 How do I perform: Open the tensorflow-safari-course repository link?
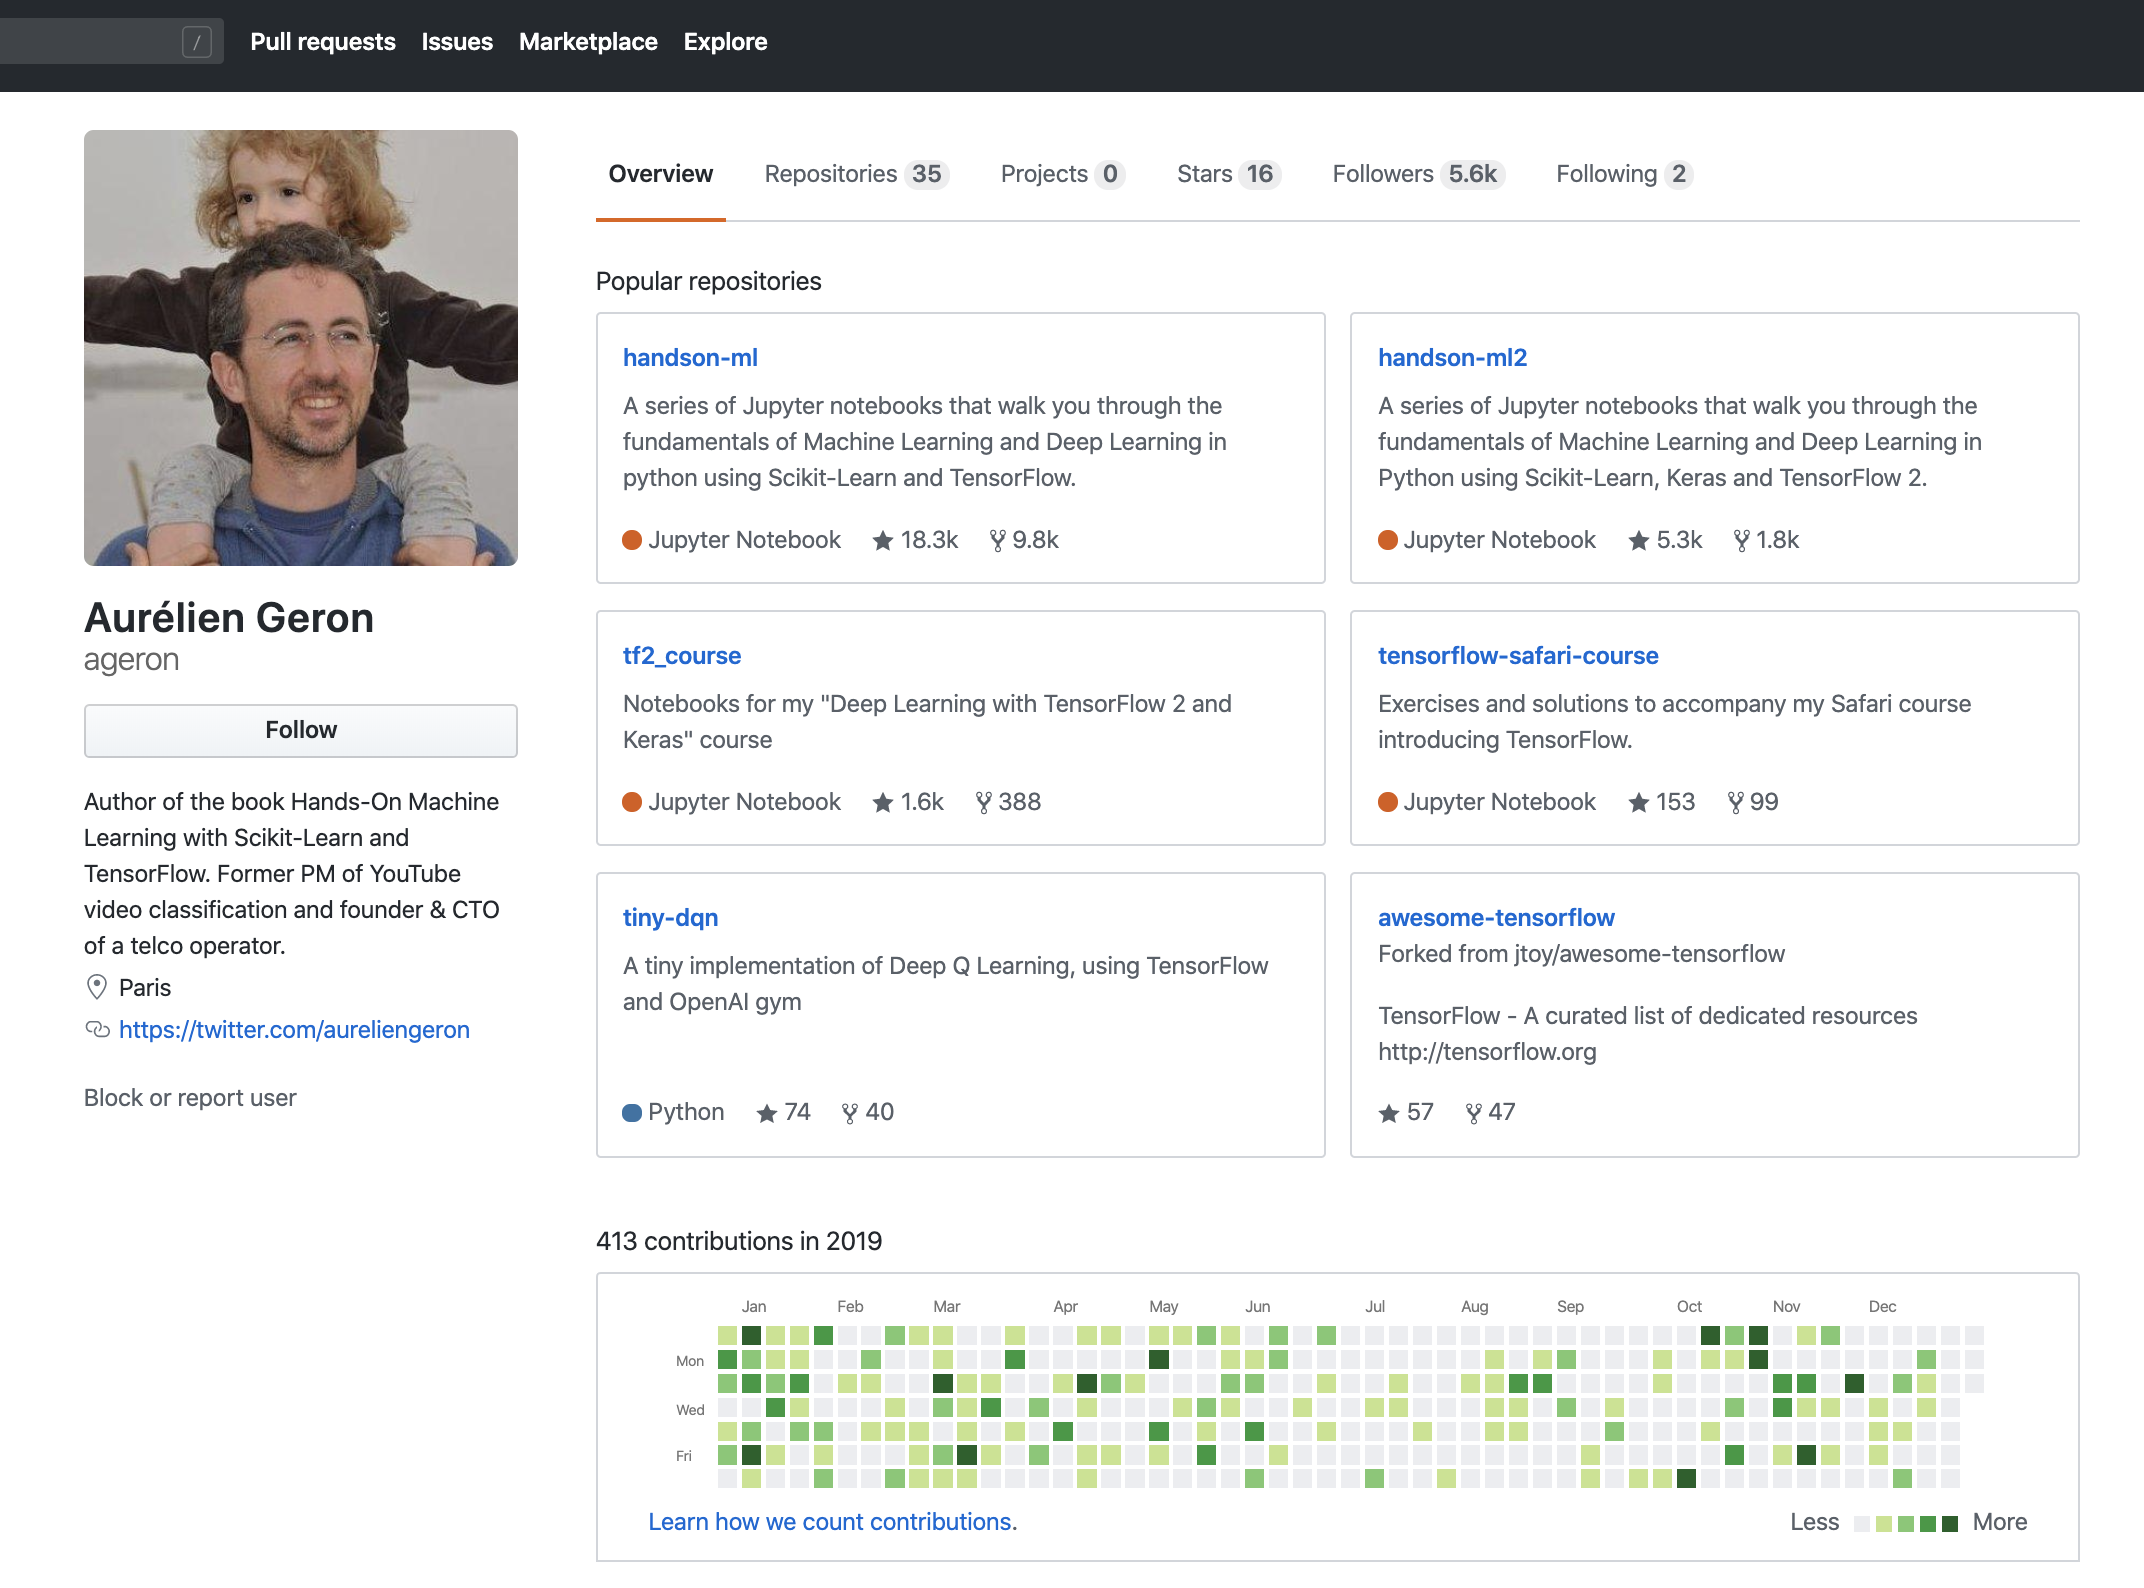point(1517,656)
